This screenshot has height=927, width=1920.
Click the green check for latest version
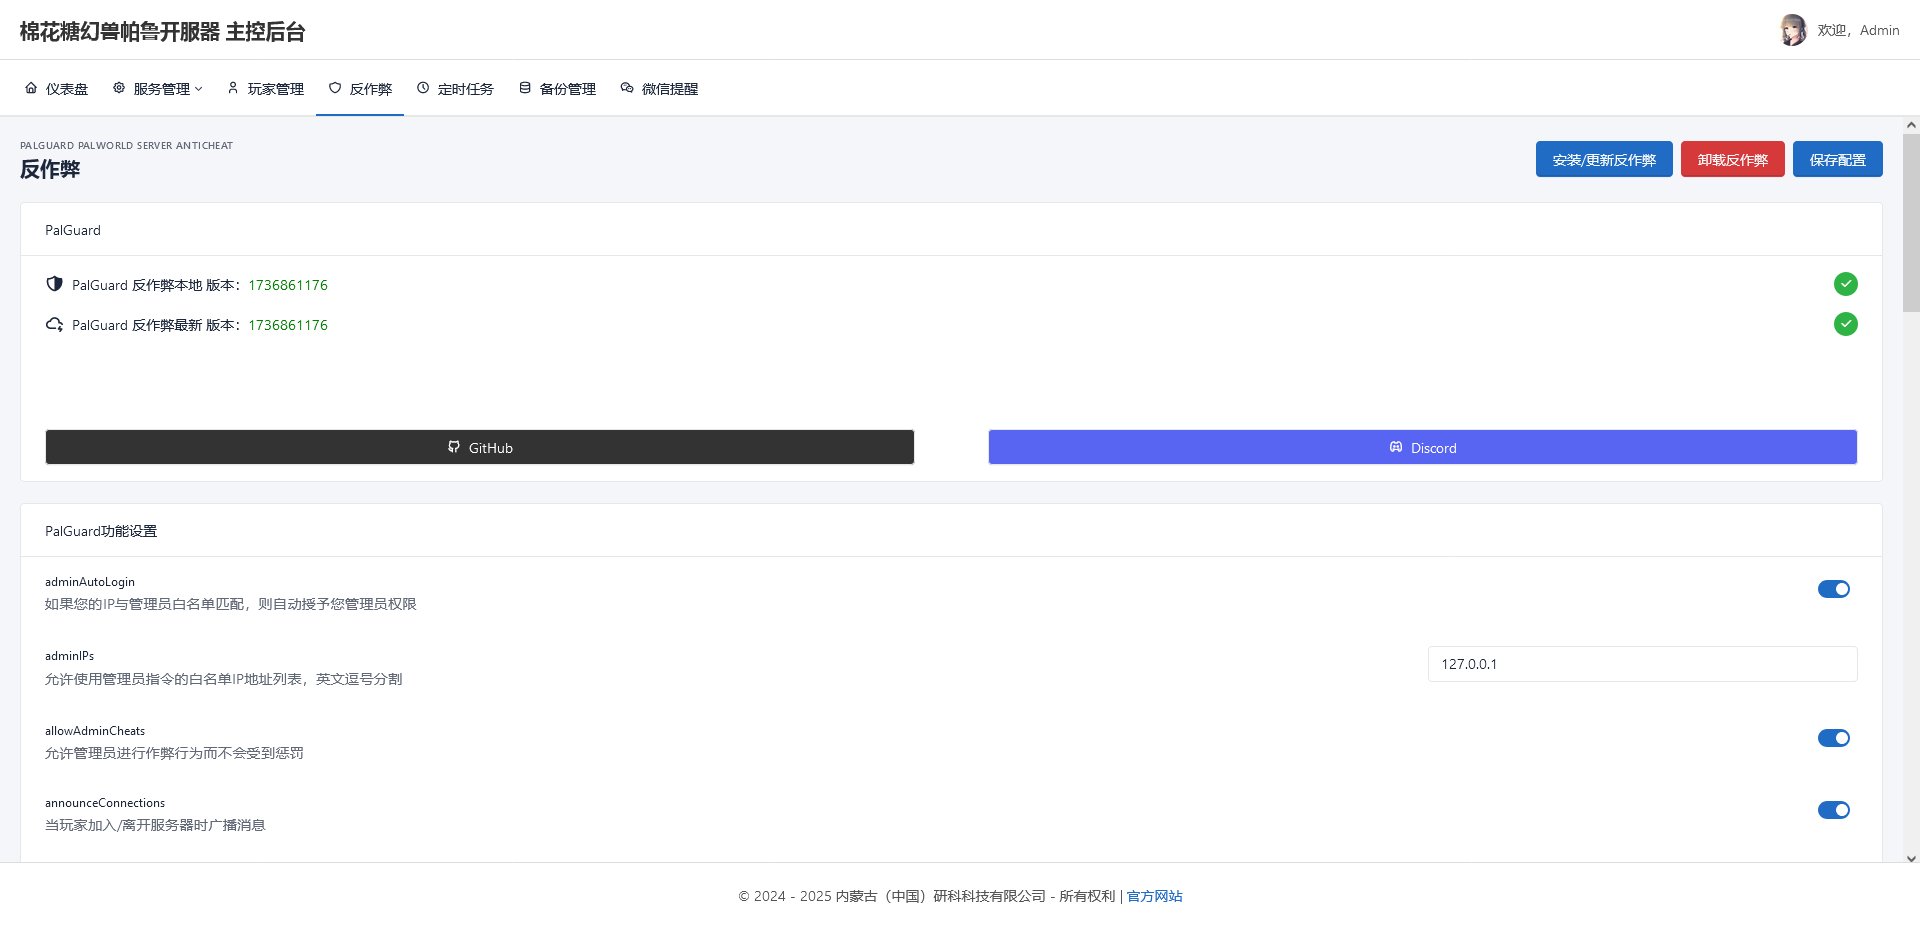click(x=1845, y=324)
